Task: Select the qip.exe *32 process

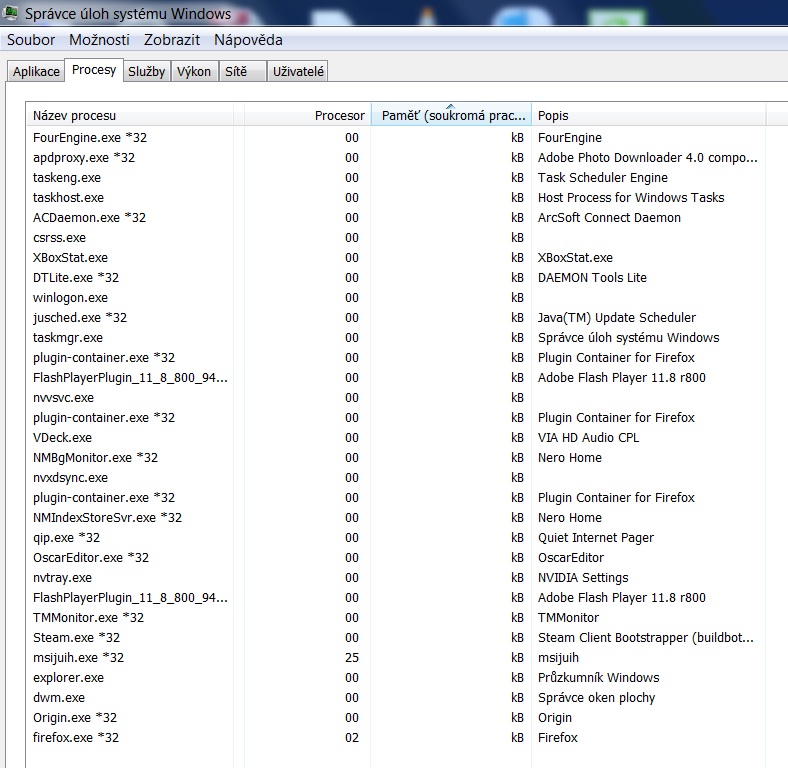Action: point(66,538)
